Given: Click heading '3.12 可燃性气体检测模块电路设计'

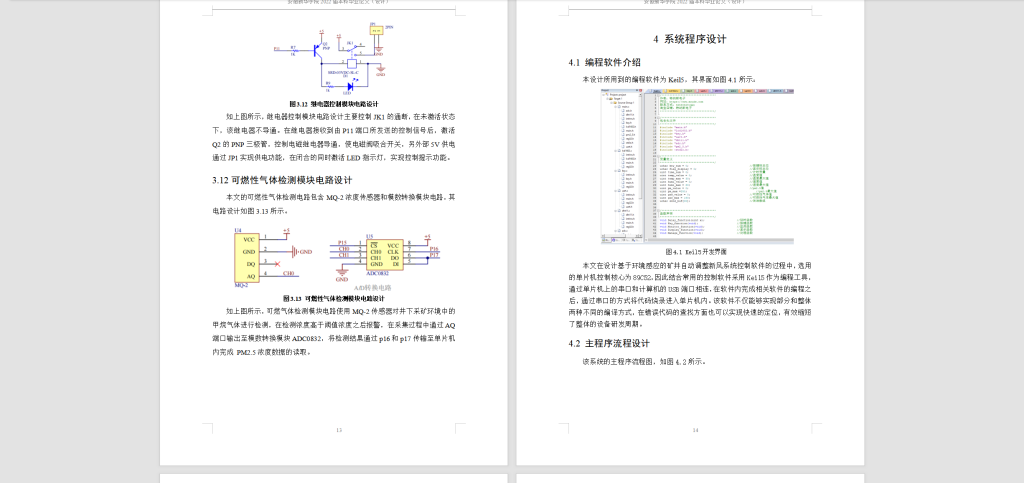Looking at the screenshot, I should coord(282,180).
